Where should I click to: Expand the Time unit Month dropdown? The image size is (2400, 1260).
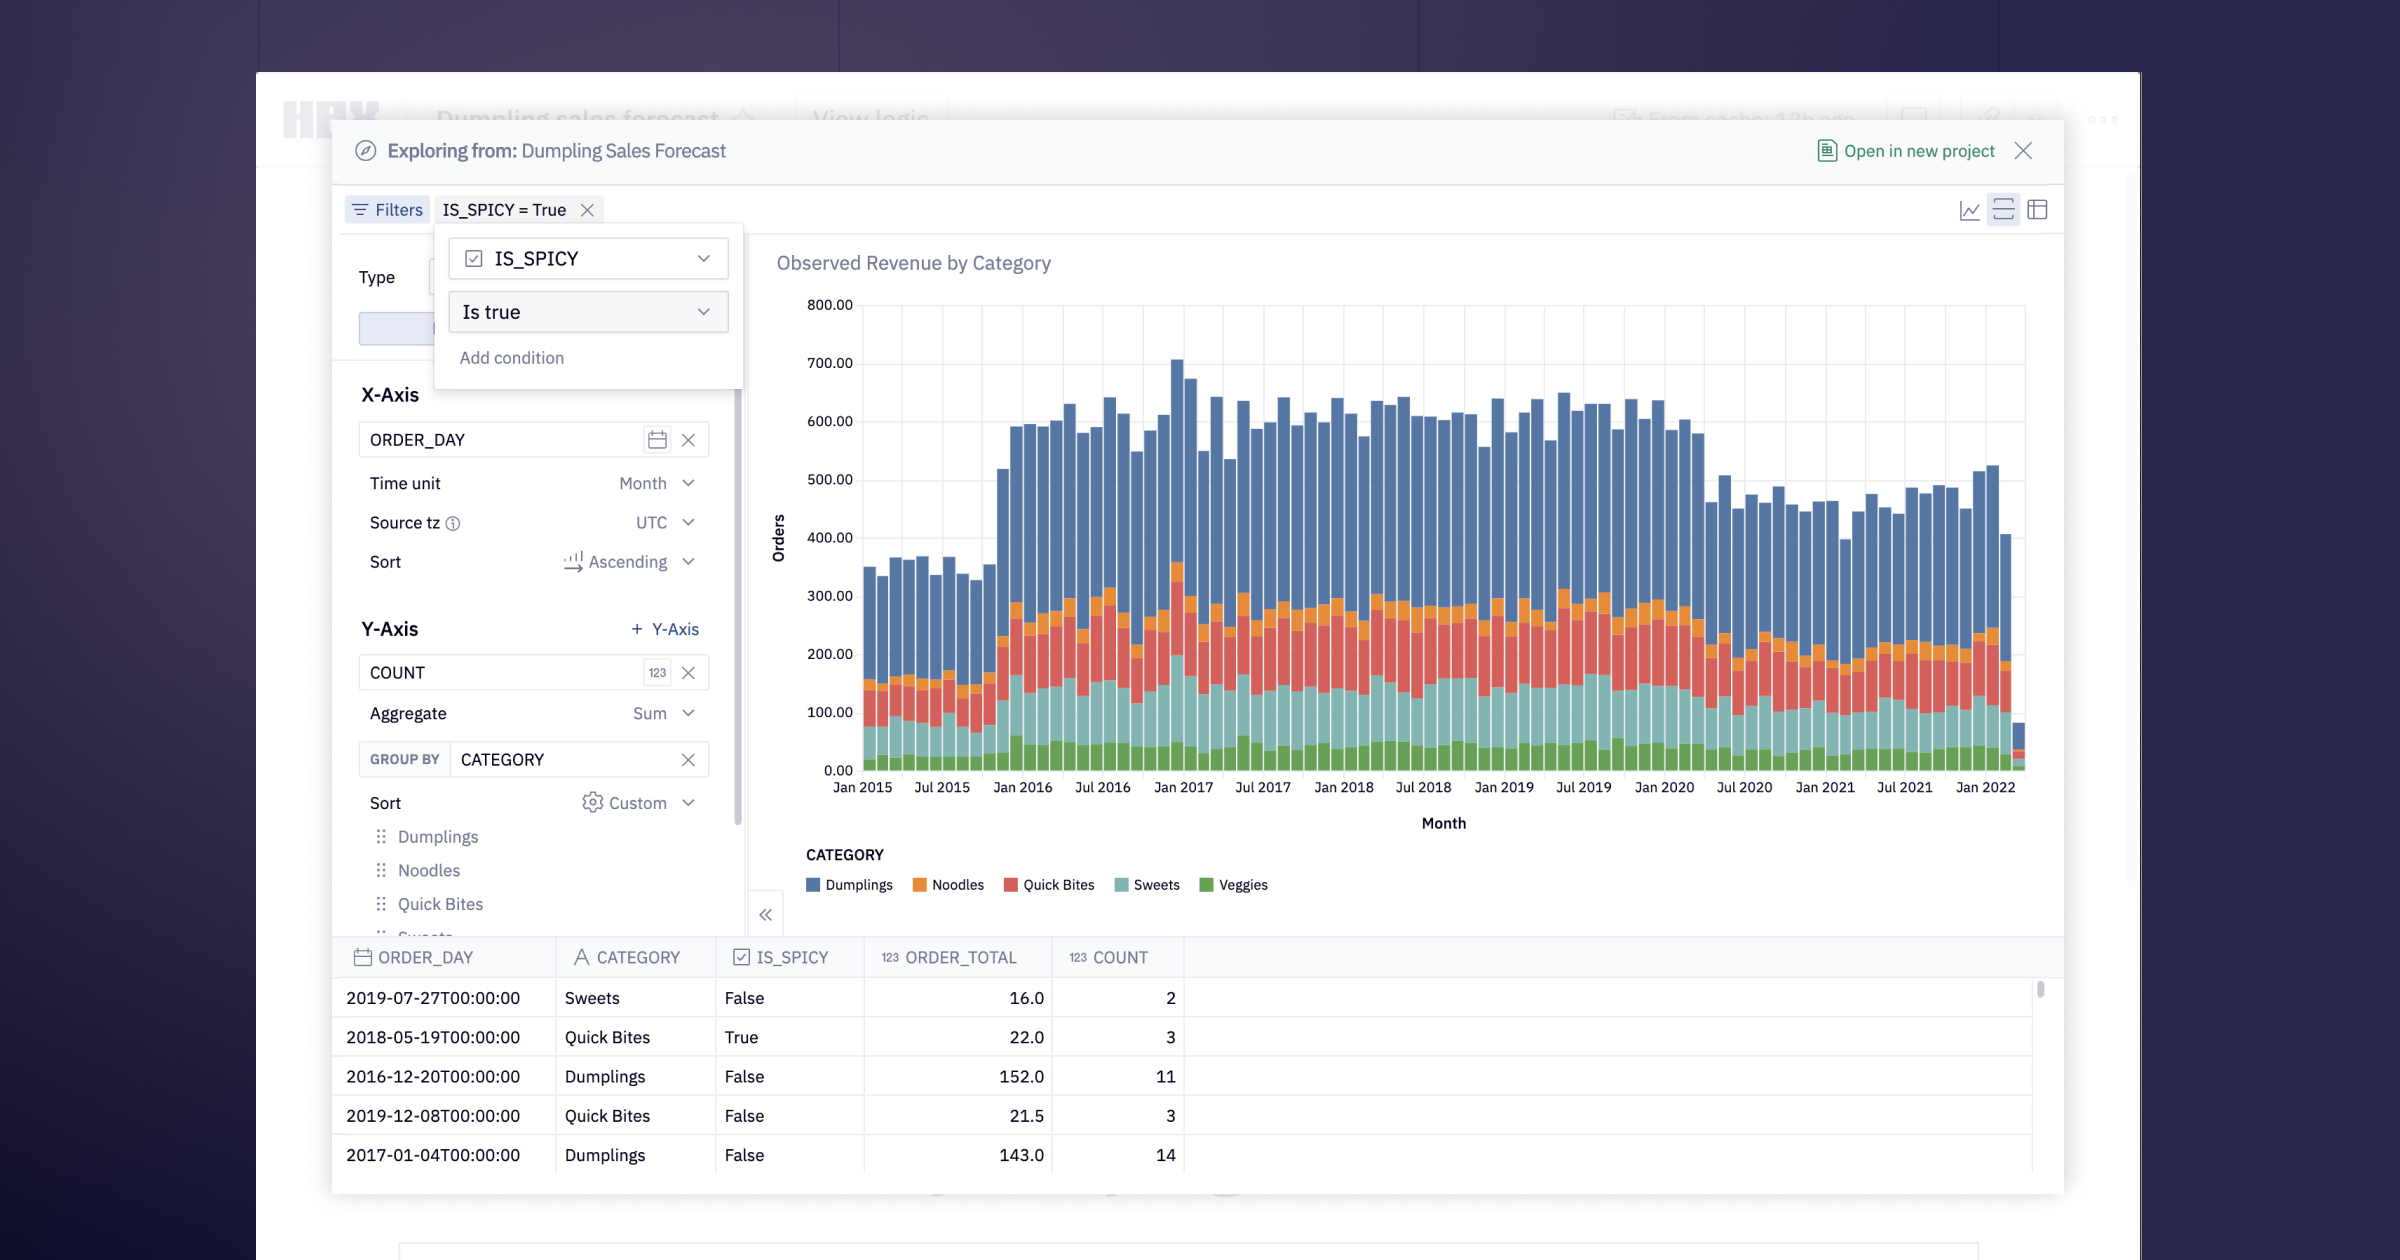[657, 483]
